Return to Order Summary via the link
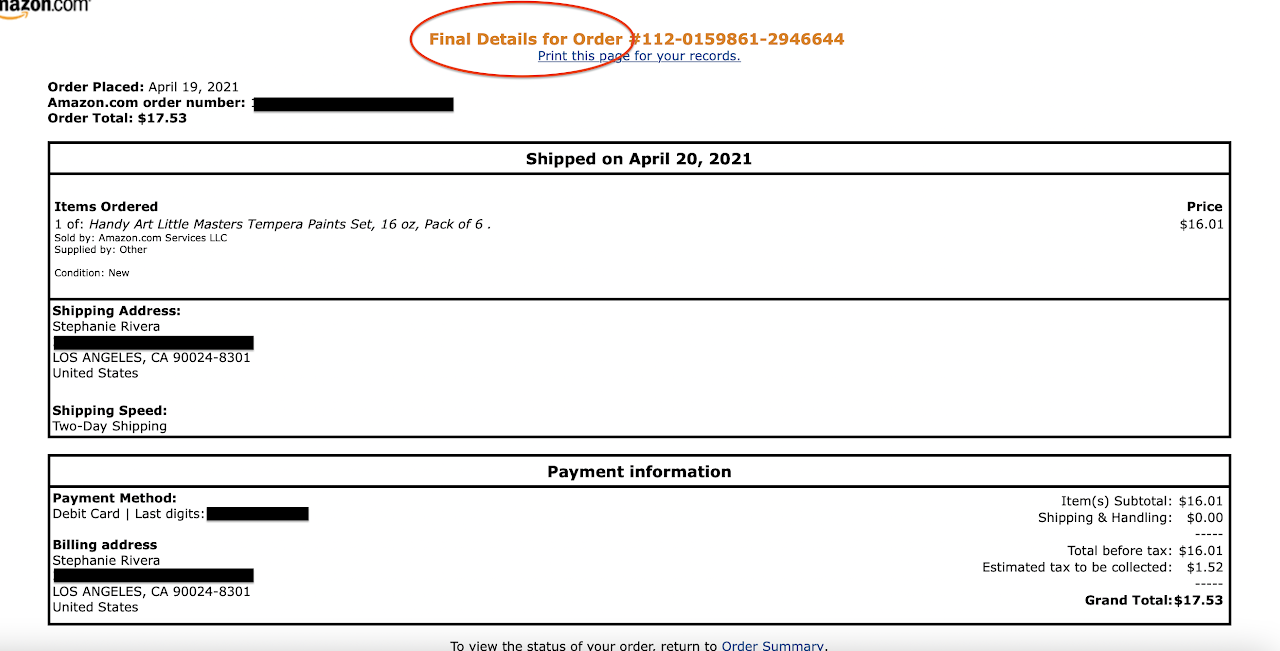This screenshot has height=651, width=1280. tap(772, 645)
